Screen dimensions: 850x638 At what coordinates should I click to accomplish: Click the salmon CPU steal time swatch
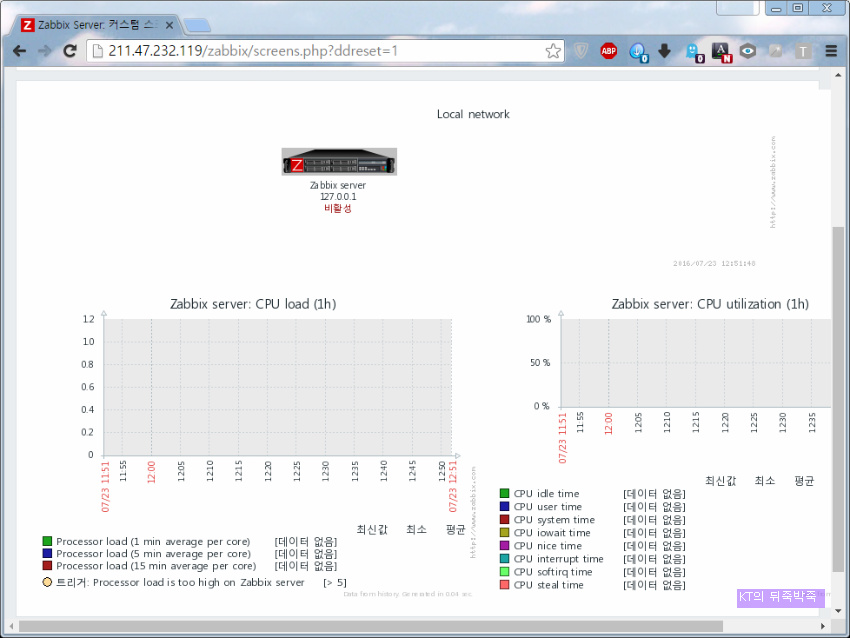coord(505,585)
